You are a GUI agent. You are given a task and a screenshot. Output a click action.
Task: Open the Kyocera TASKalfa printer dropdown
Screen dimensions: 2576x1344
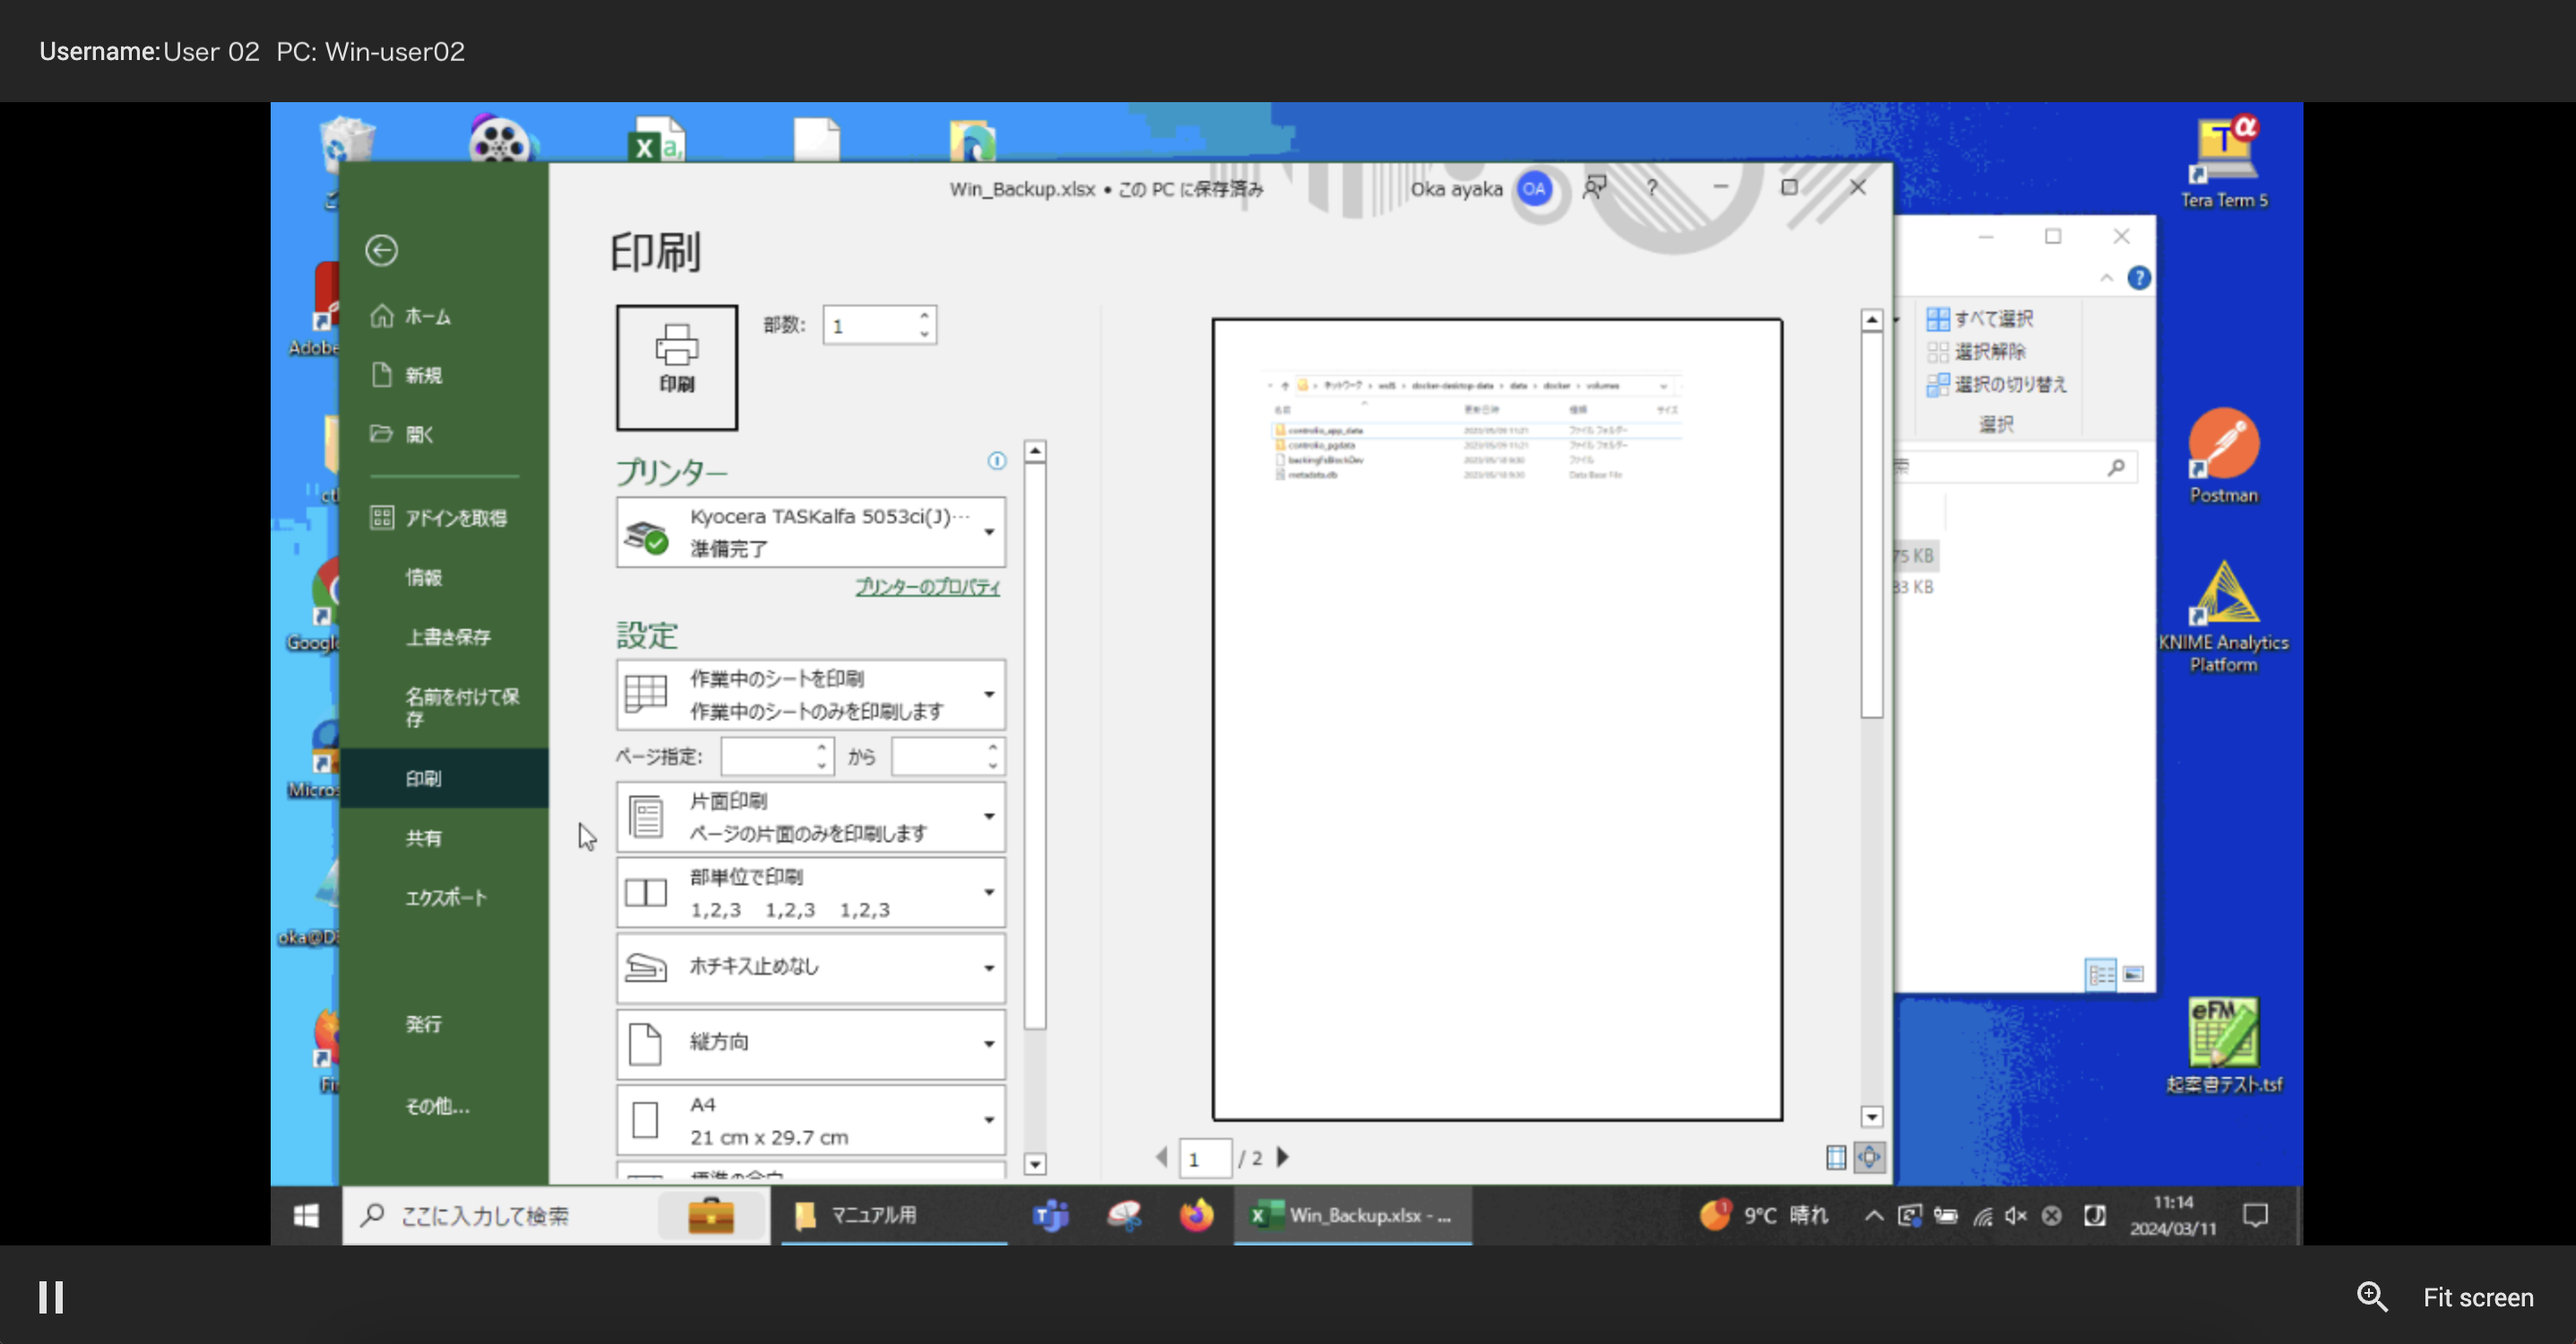[x=811, y=532]
